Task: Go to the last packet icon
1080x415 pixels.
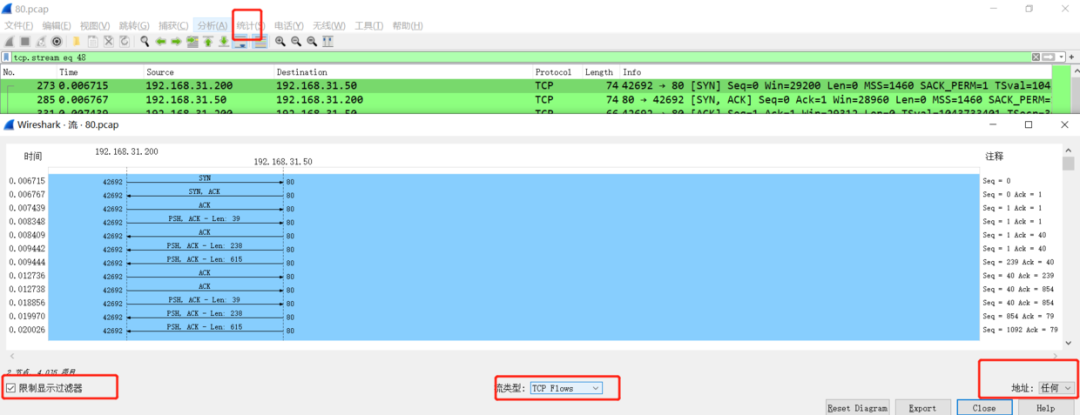Action: pos(224,41)
